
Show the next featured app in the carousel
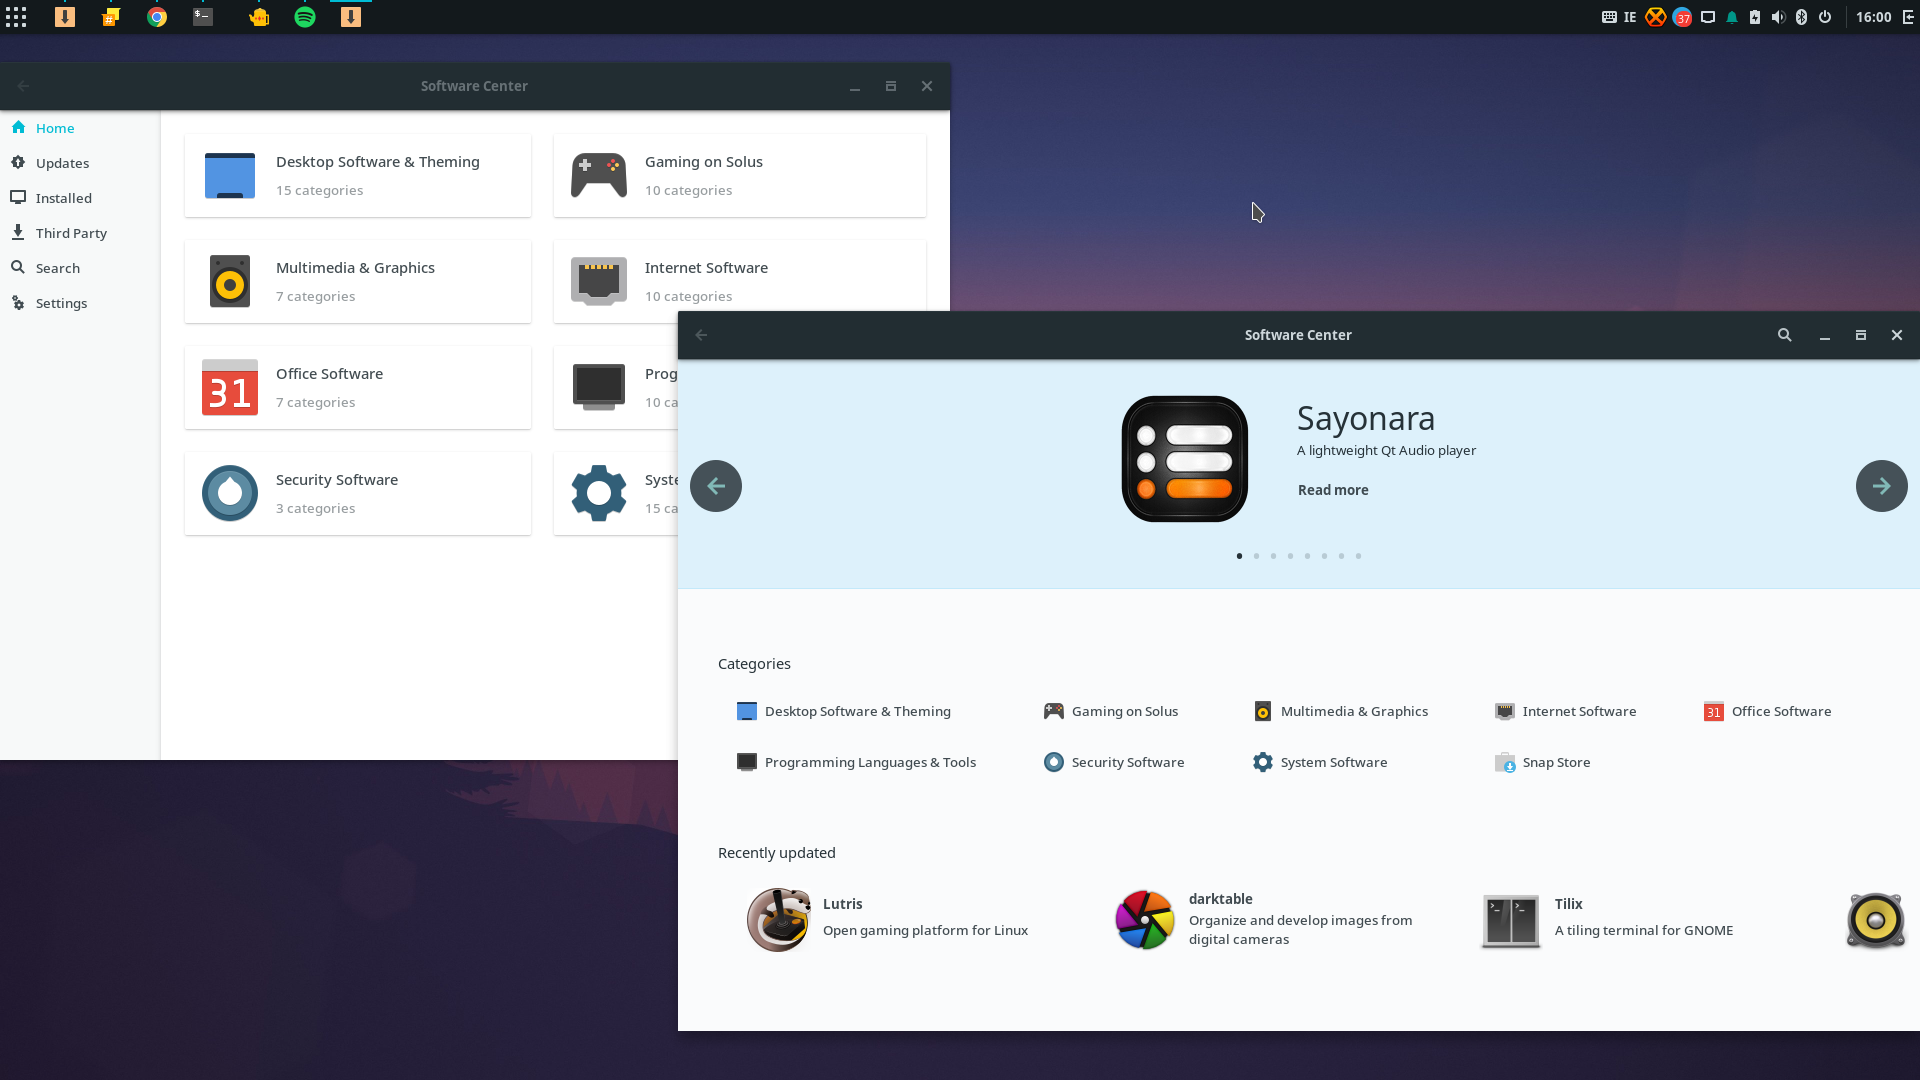pyautogui.click(x=1882, y=486)
